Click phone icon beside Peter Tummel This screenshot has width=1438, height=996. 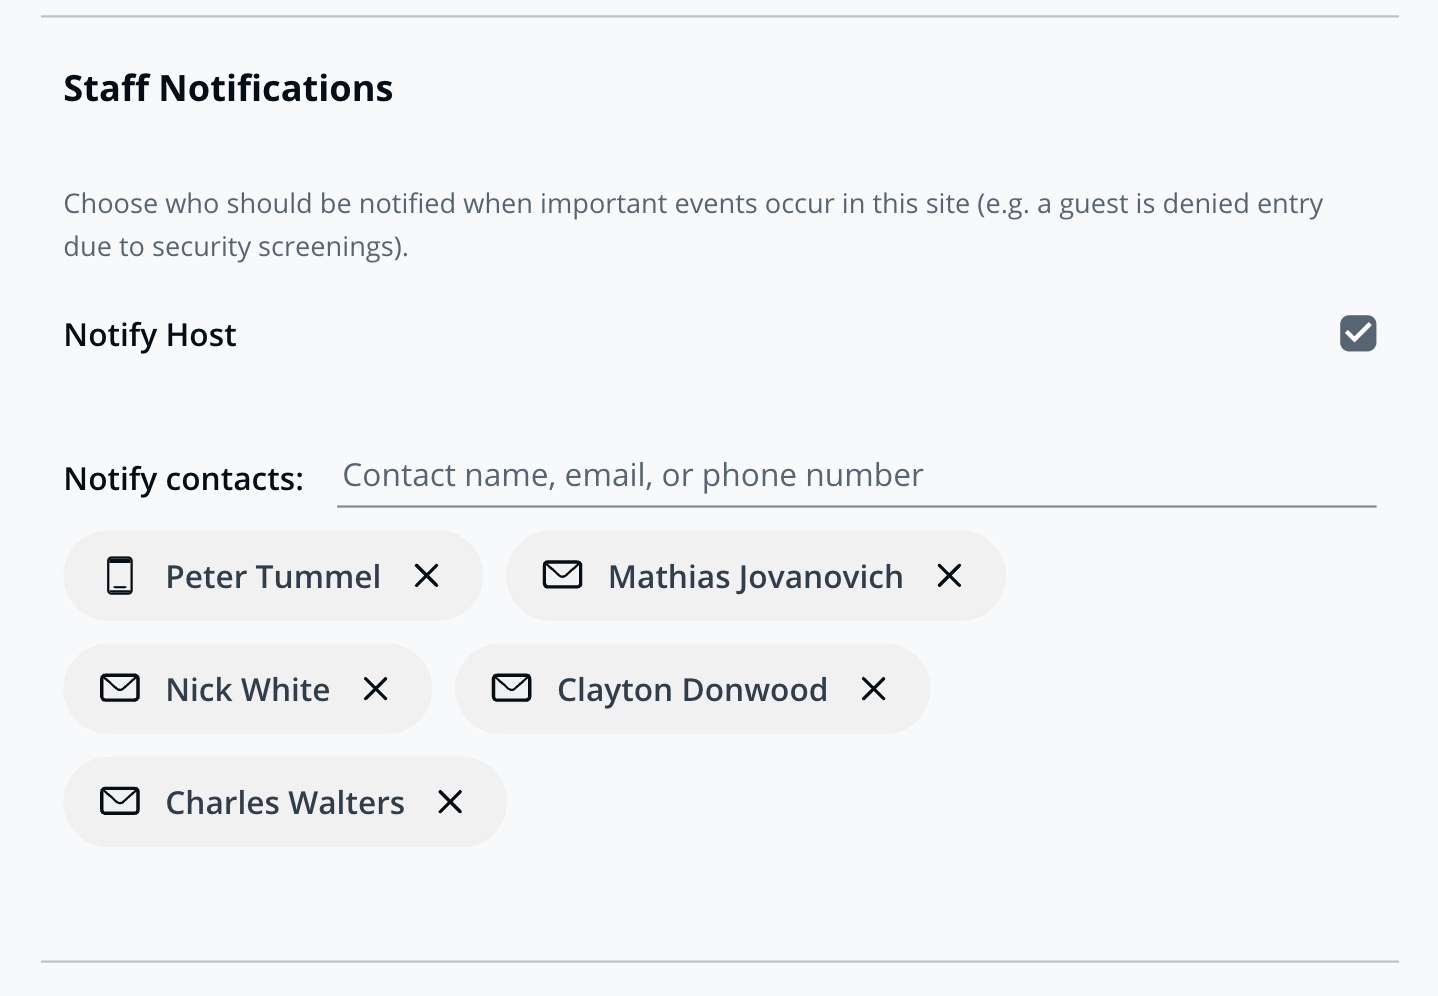[x=120, y=576]
